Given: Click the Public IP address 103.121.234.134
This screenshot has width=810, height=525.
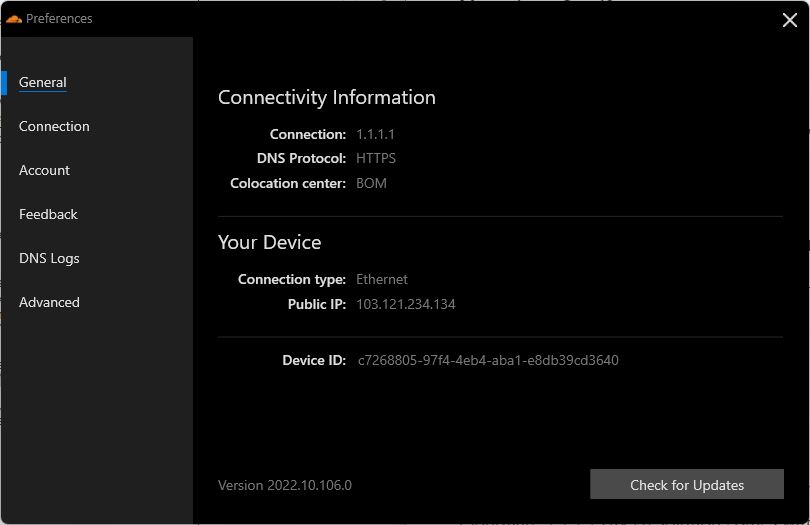Looking at the screenshot, I should point(406,304).
